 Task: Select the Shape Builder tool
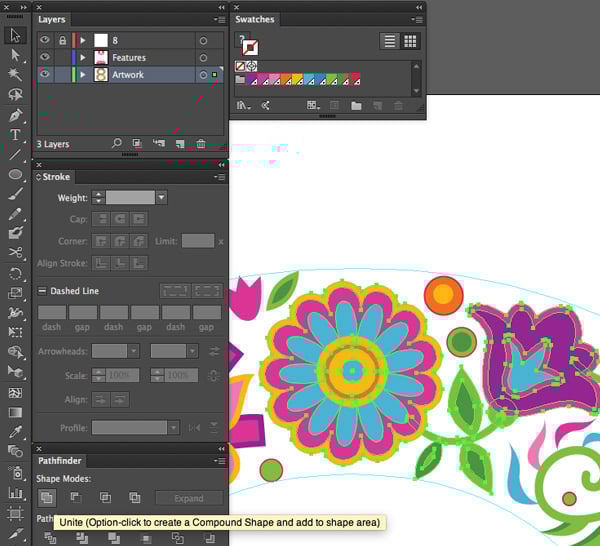point(15,352)
